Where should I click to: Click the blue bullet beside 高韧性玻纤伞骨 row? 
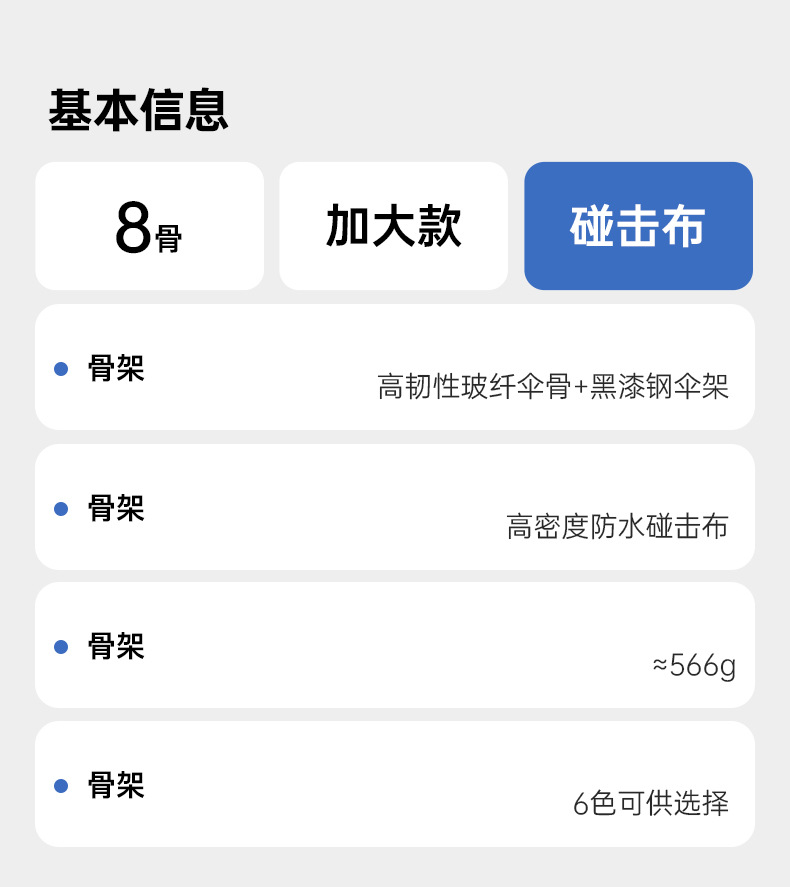pyautogui.click(x=61, y=369)
